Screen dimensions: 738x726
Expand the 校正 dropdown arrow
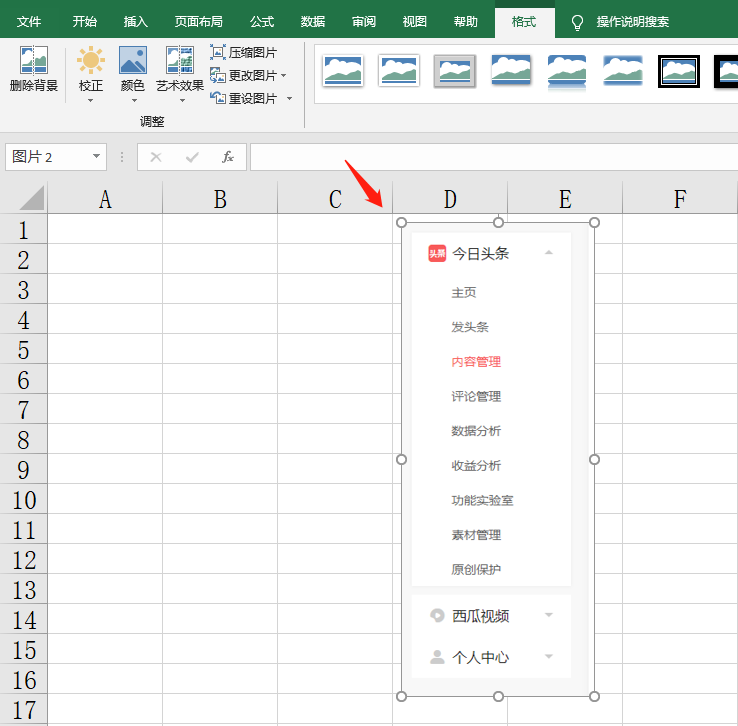point(90,101)
